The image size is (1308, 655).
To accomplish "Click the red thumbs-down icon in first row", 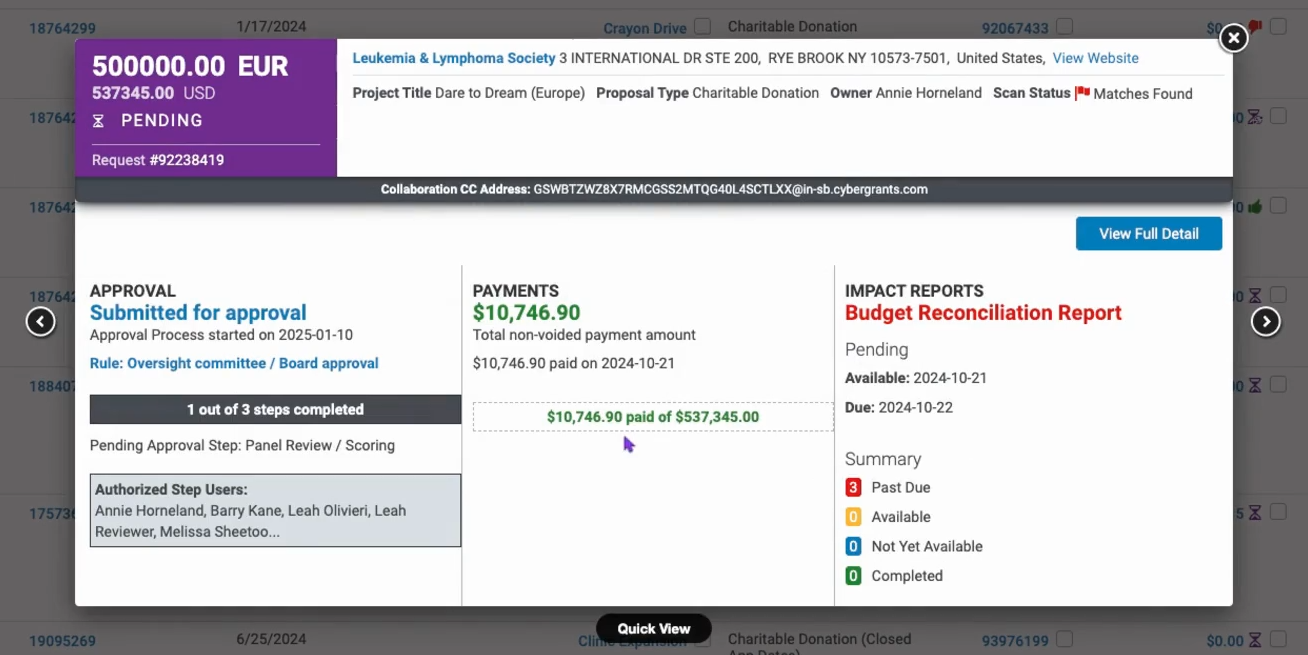I will [1255, 27].
